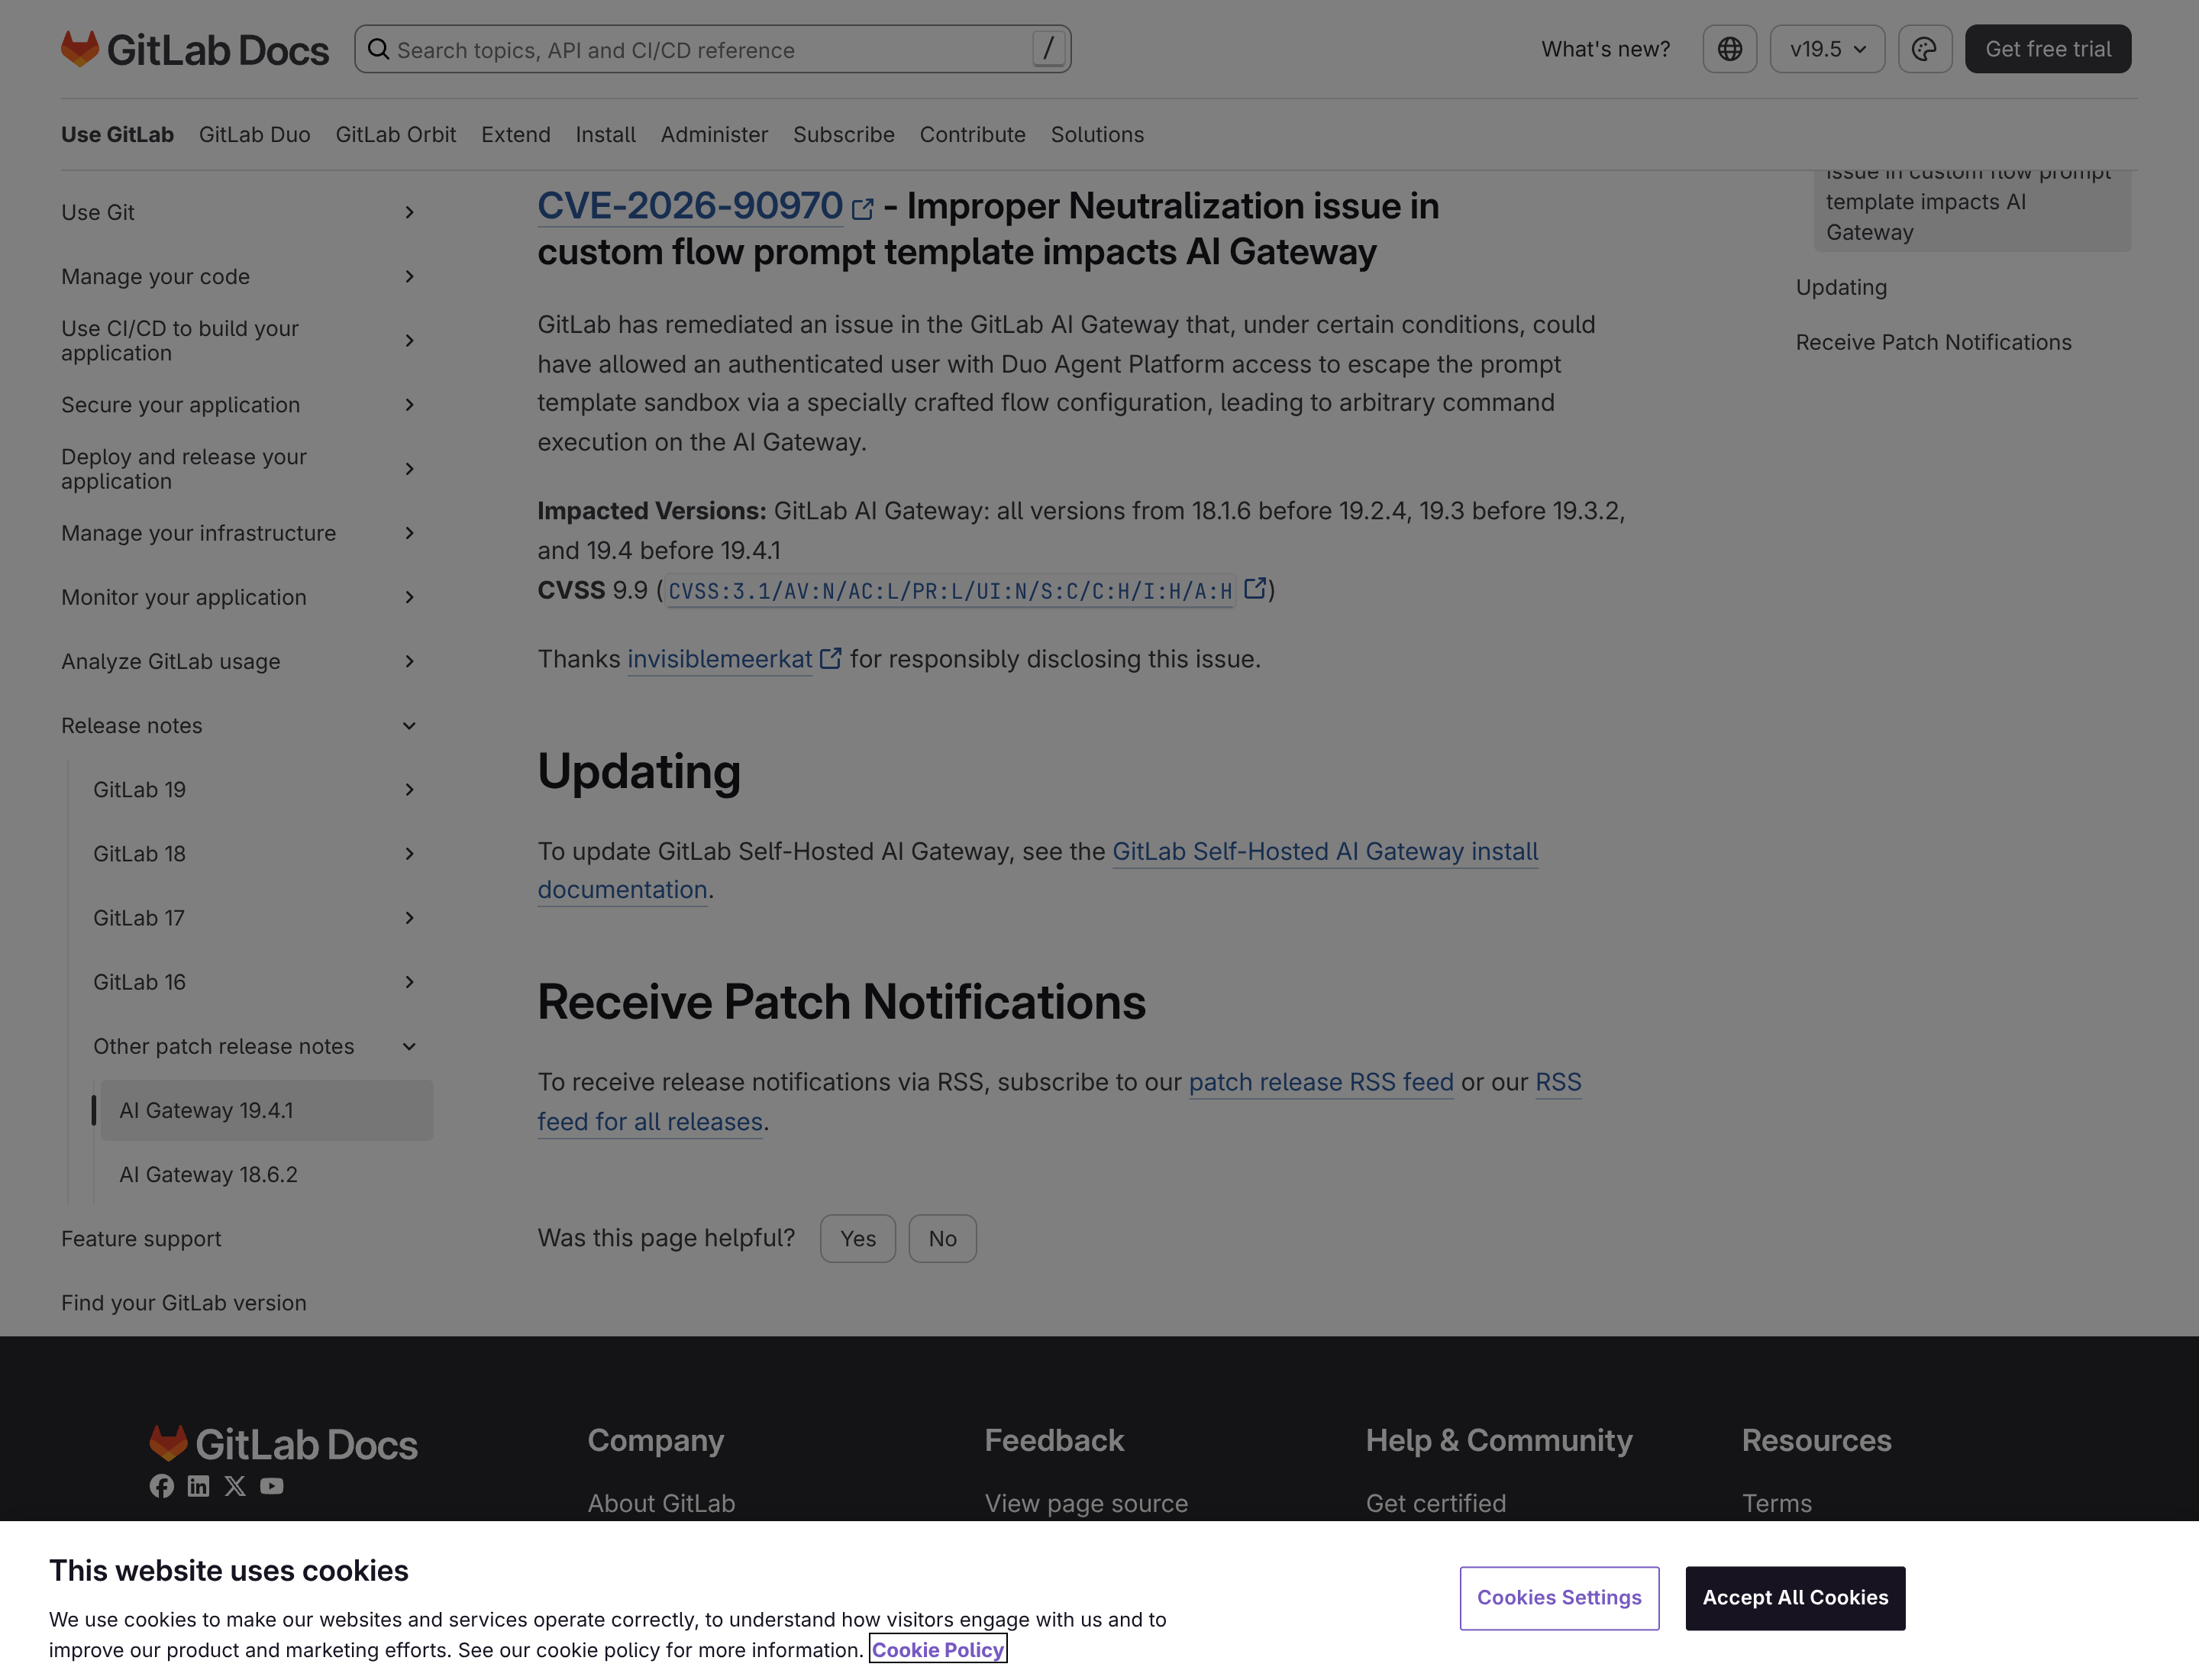The image size is (2199, 1680).
Task: Click Get free trial button
Action: pos(2047,49)
